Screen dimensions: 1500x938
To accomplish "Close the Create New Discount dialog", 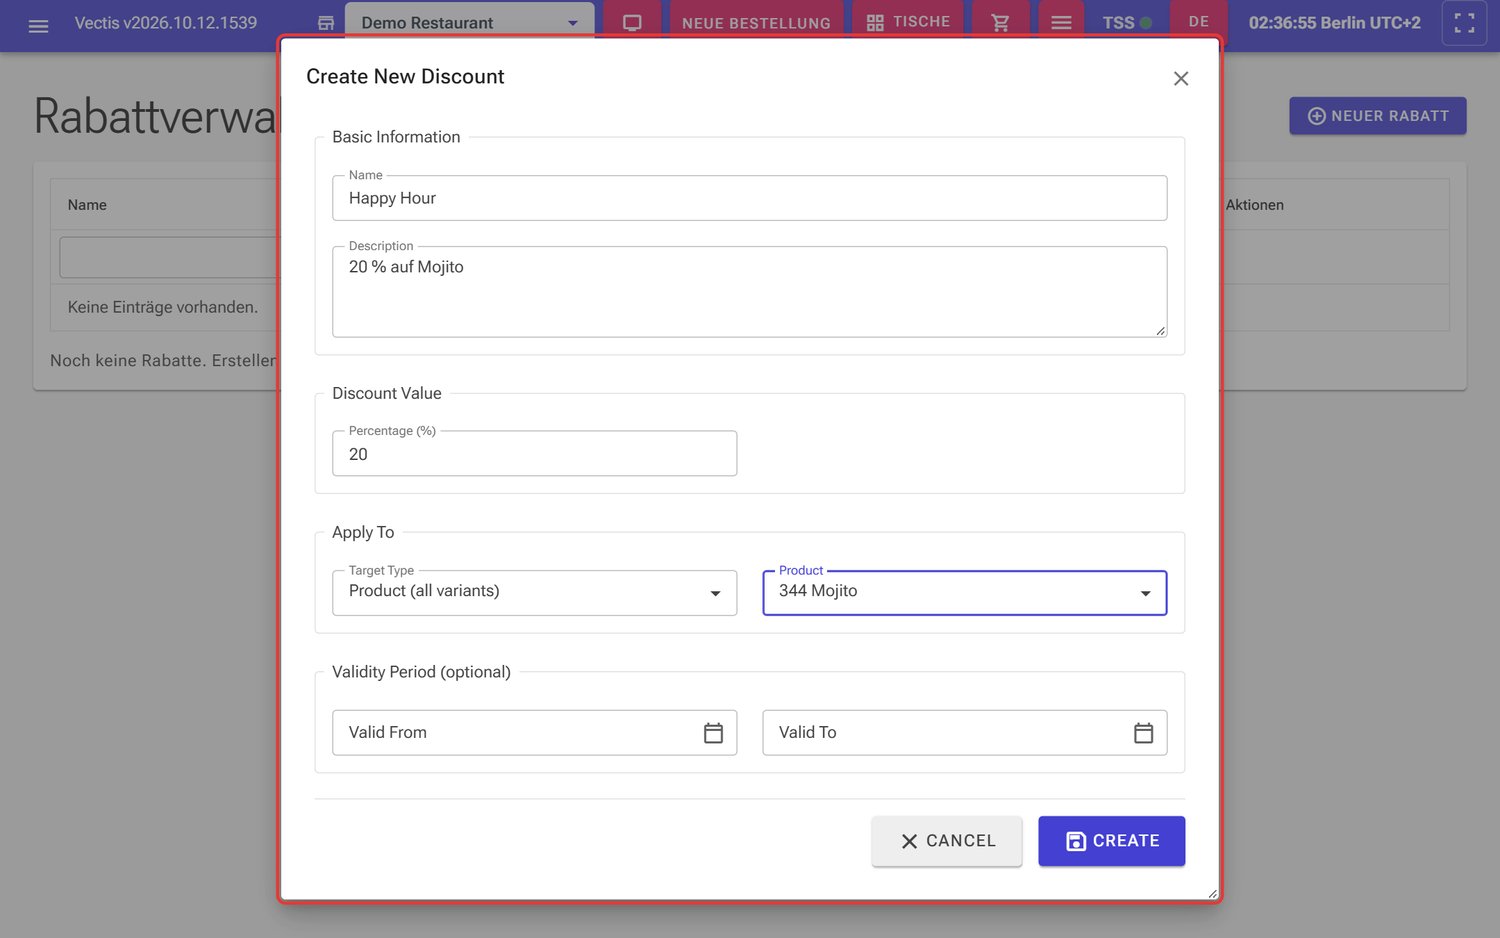I will (x=1181, y=78).
